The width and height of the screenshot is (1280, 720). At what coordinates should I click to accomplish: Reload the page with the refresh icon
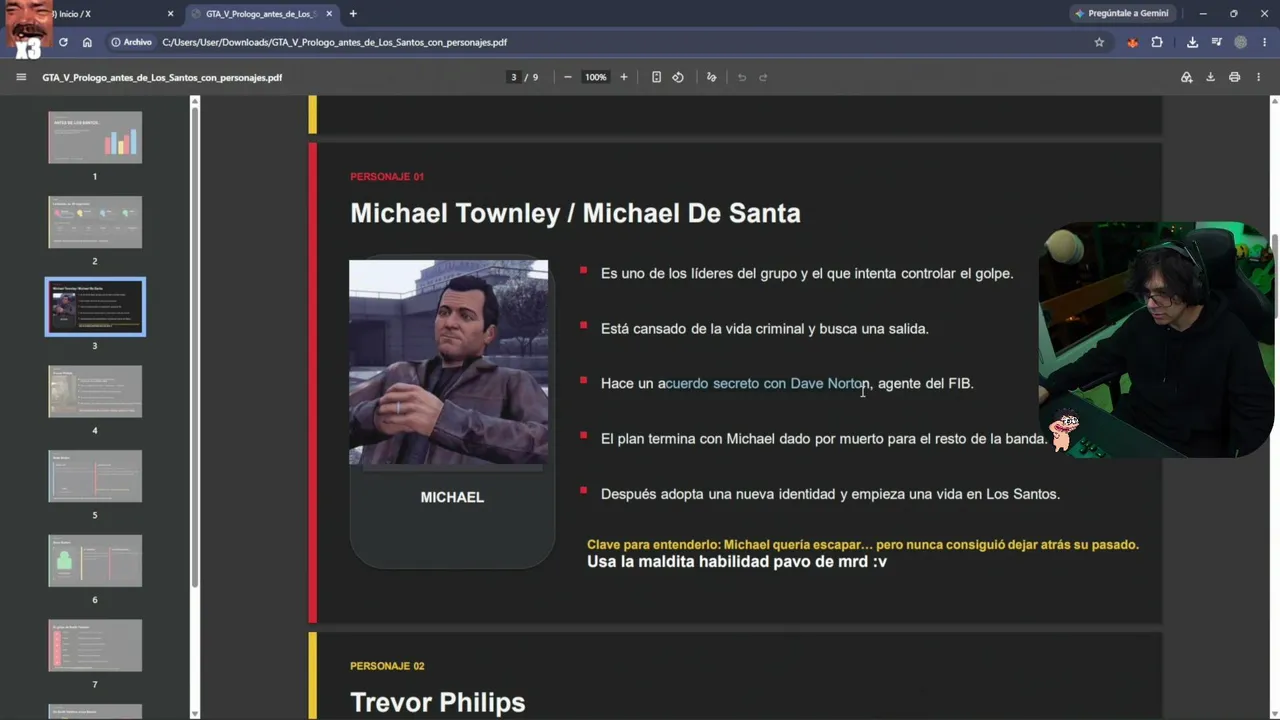coord(63,42)
